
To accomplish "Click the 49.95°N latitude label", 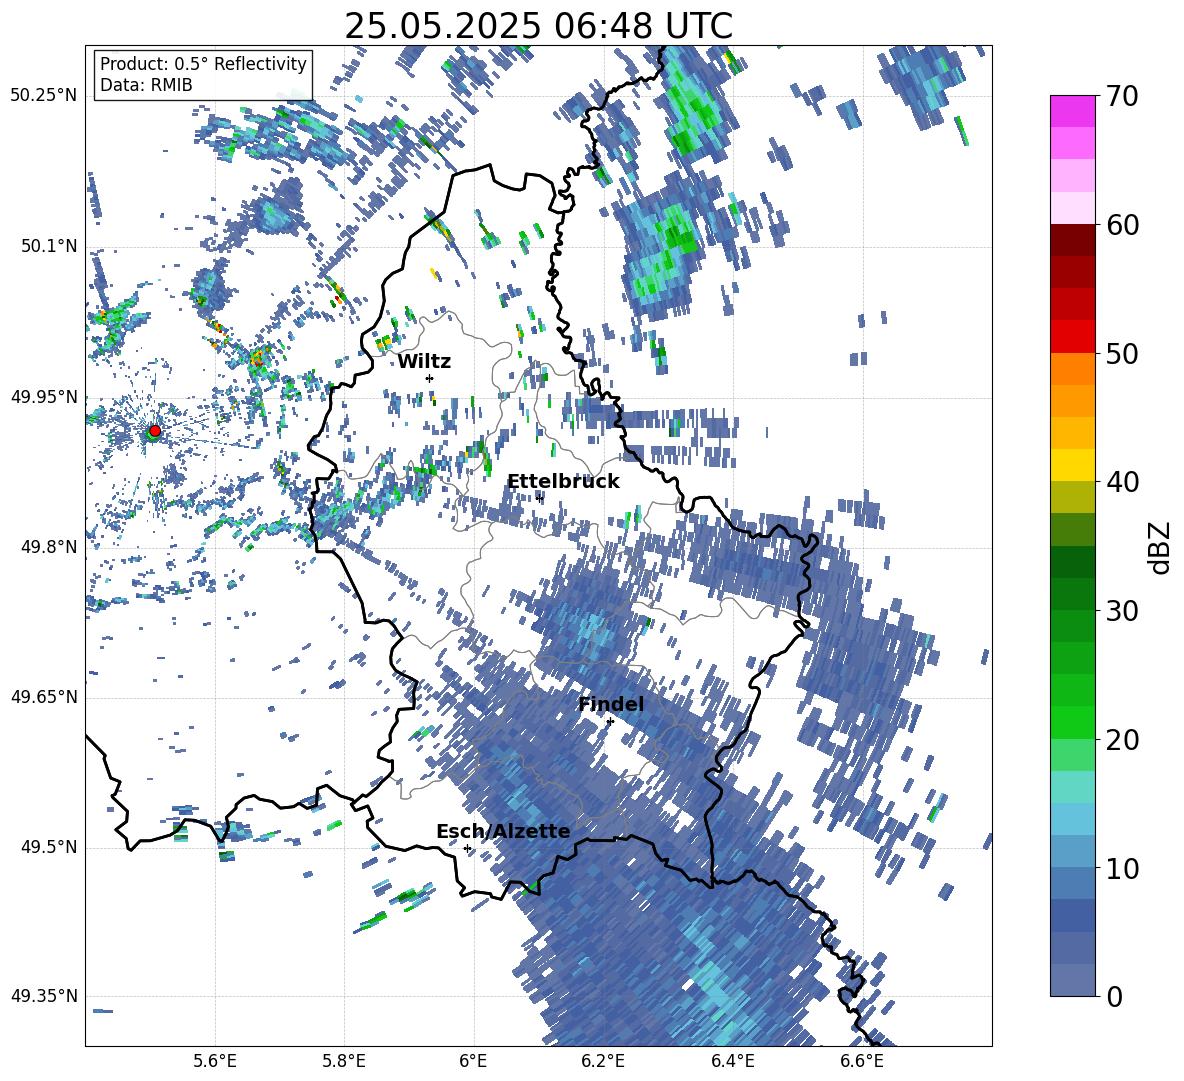I will (x=44, y=397).
